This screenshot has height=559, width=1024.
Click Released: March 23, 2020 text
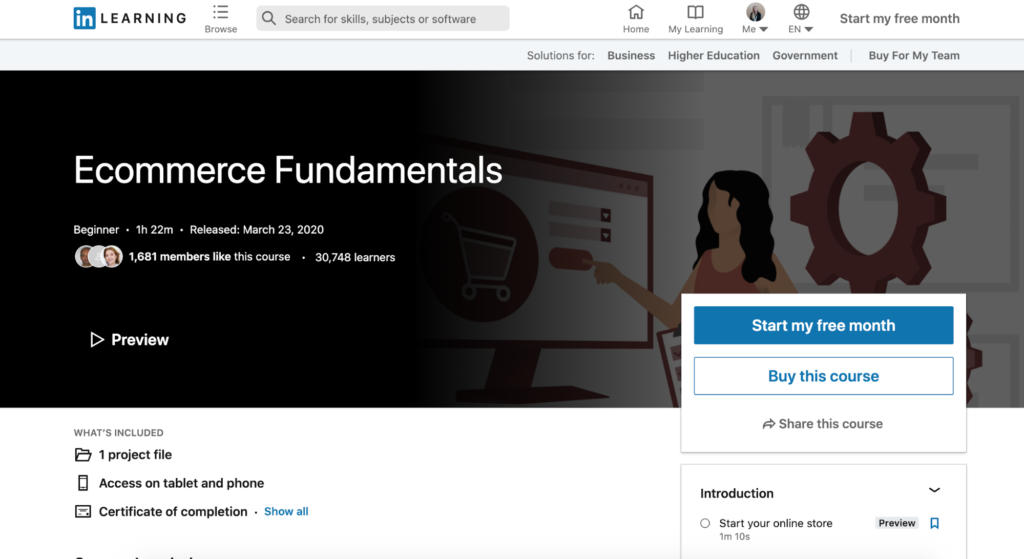257,230
